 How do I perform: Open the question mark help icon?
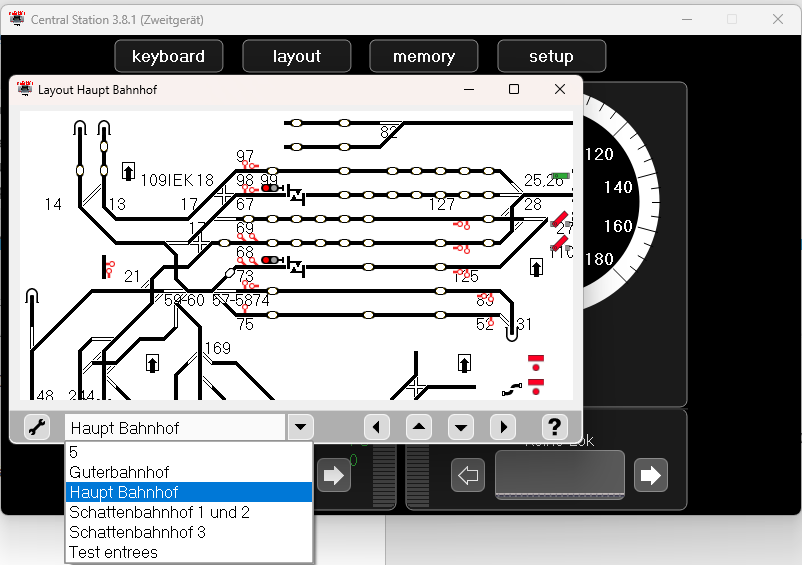coord(555,428)
